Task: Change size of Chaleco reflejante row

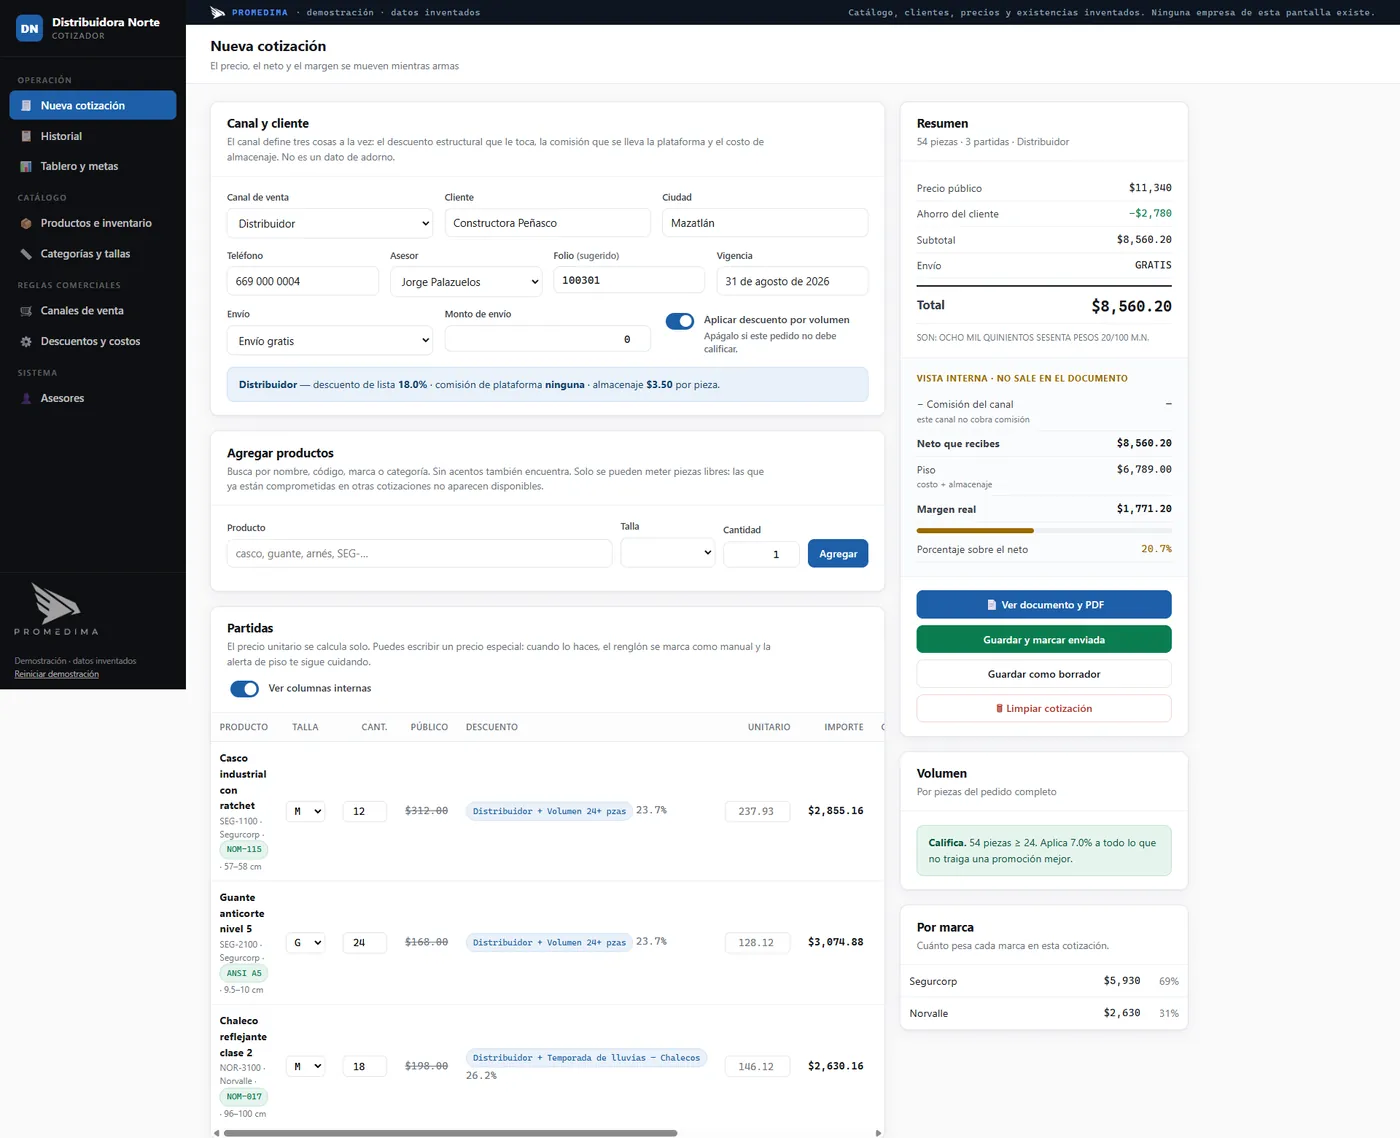Action: coord(305,1066)
